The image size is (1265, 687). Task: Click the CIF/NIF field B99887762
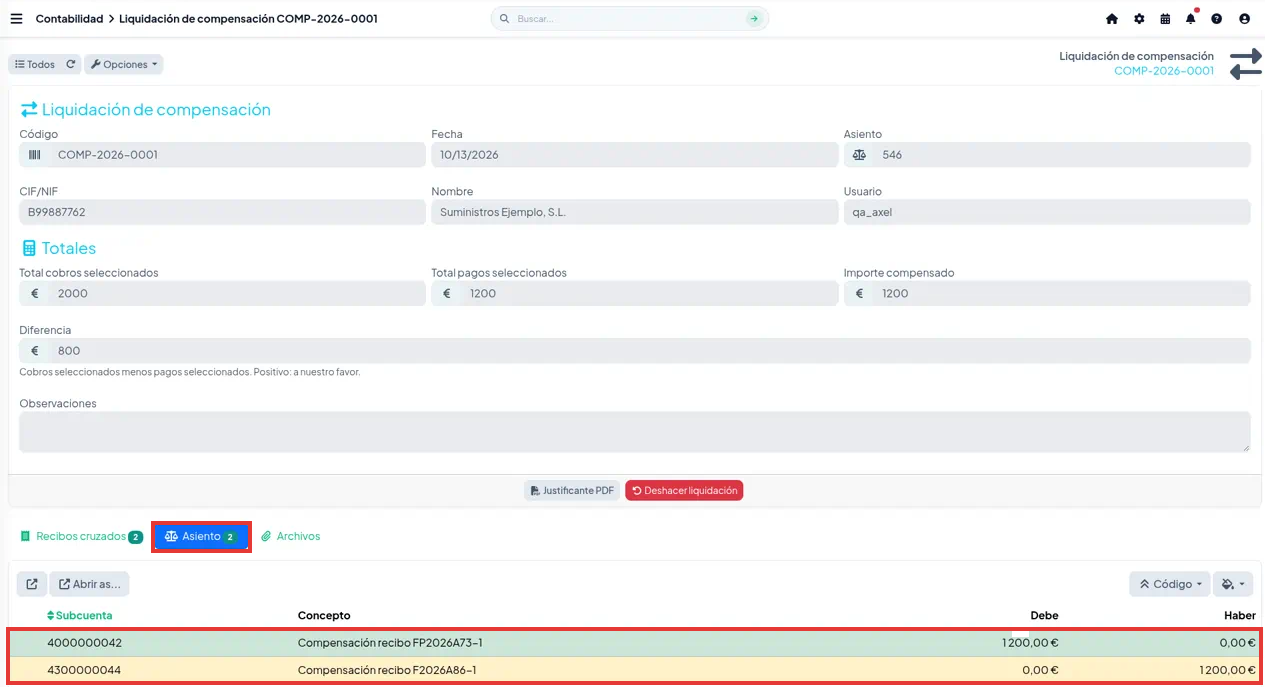223,212
